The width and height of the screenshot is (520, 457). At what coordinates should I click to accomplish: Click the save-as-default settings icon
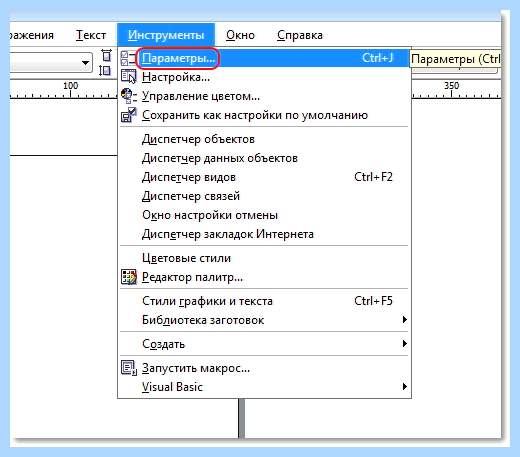point(128,115)
